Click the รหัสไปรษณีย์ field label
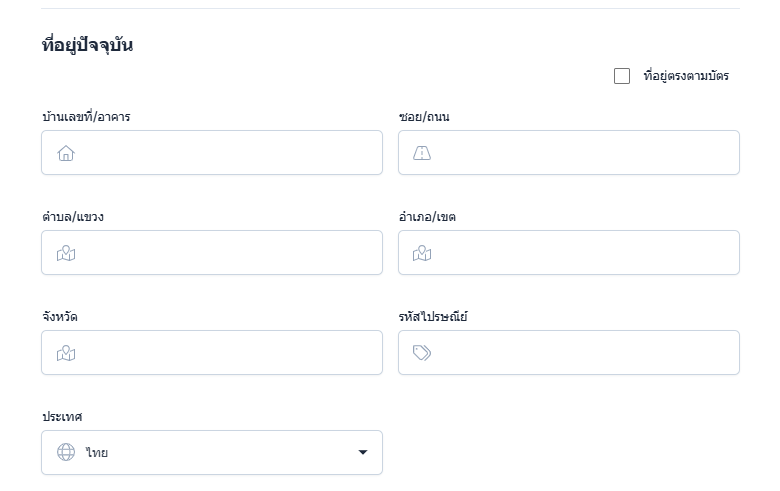 point(433,317)
